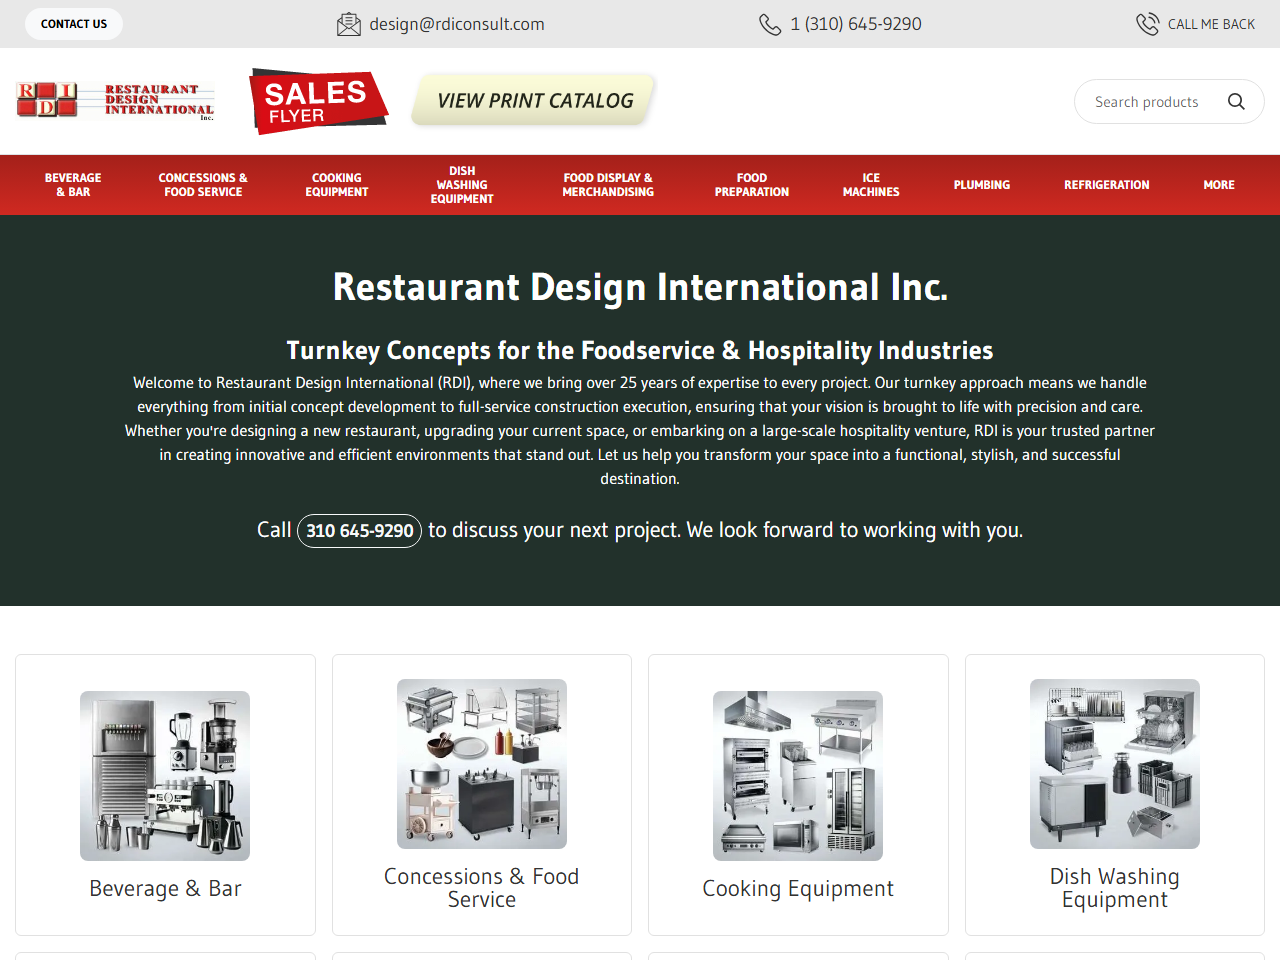Open the Plumbing menu item
This screenshot has height=960, width=1280.
coord(982,185)
